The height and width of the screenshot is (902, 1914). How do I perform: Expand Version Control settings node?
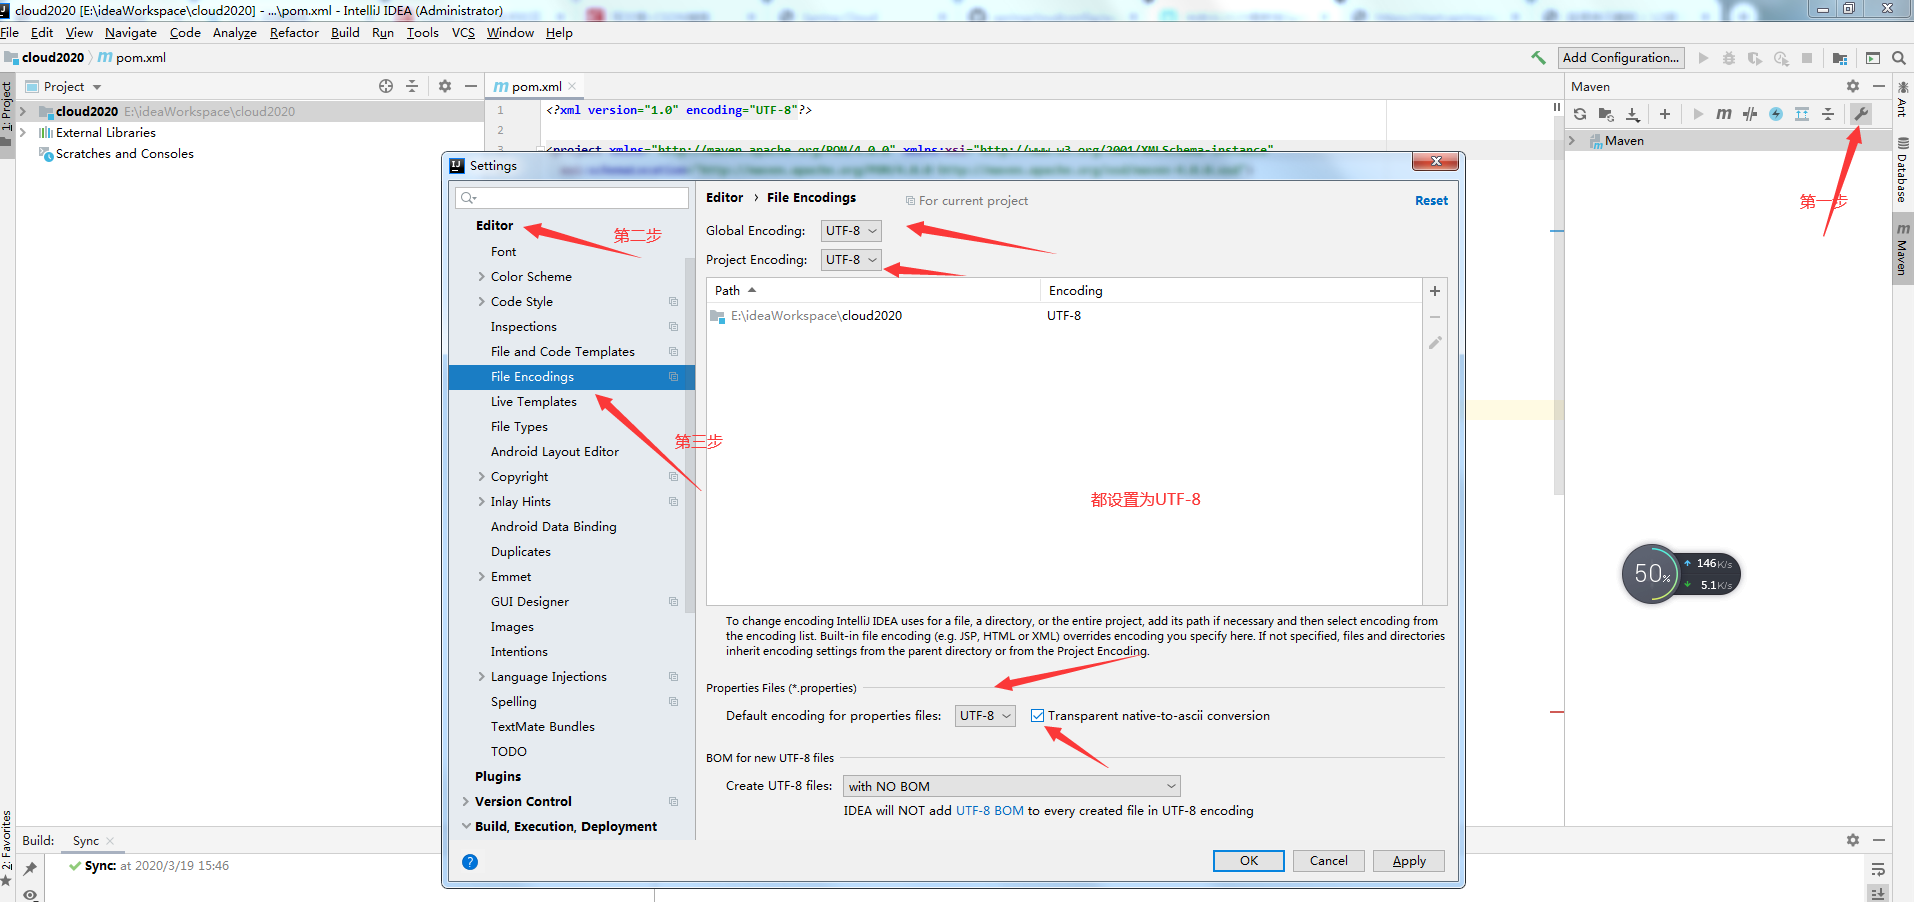[466, 802]
